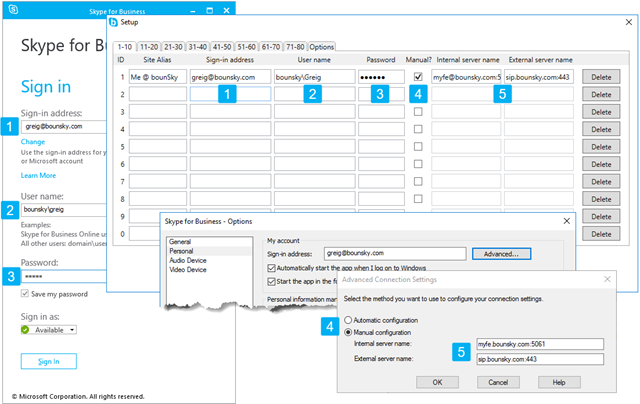Click row 1 Sign-in address field in Setup
Screen dimensions: 640x404
point(230,77)
